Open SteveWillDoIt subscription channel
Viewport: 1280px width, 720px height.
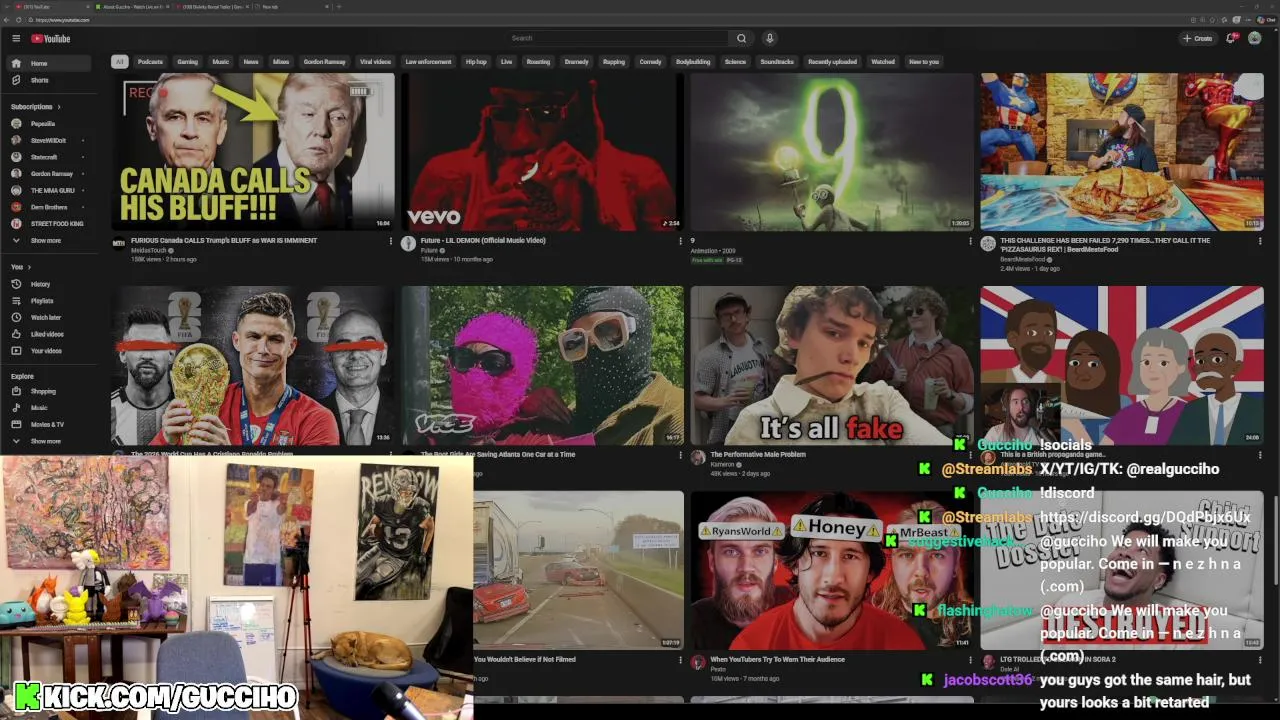pos(48,140)
